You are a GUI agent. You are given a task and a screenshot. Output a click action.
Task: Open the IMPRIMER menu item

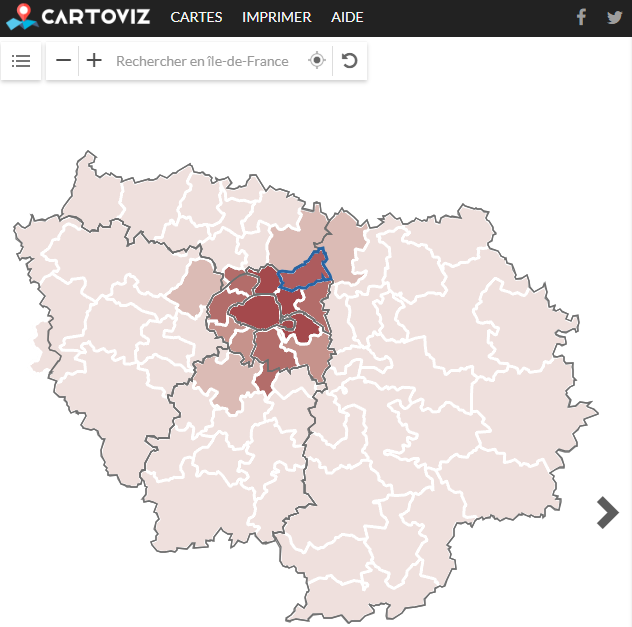pos(276,17)
